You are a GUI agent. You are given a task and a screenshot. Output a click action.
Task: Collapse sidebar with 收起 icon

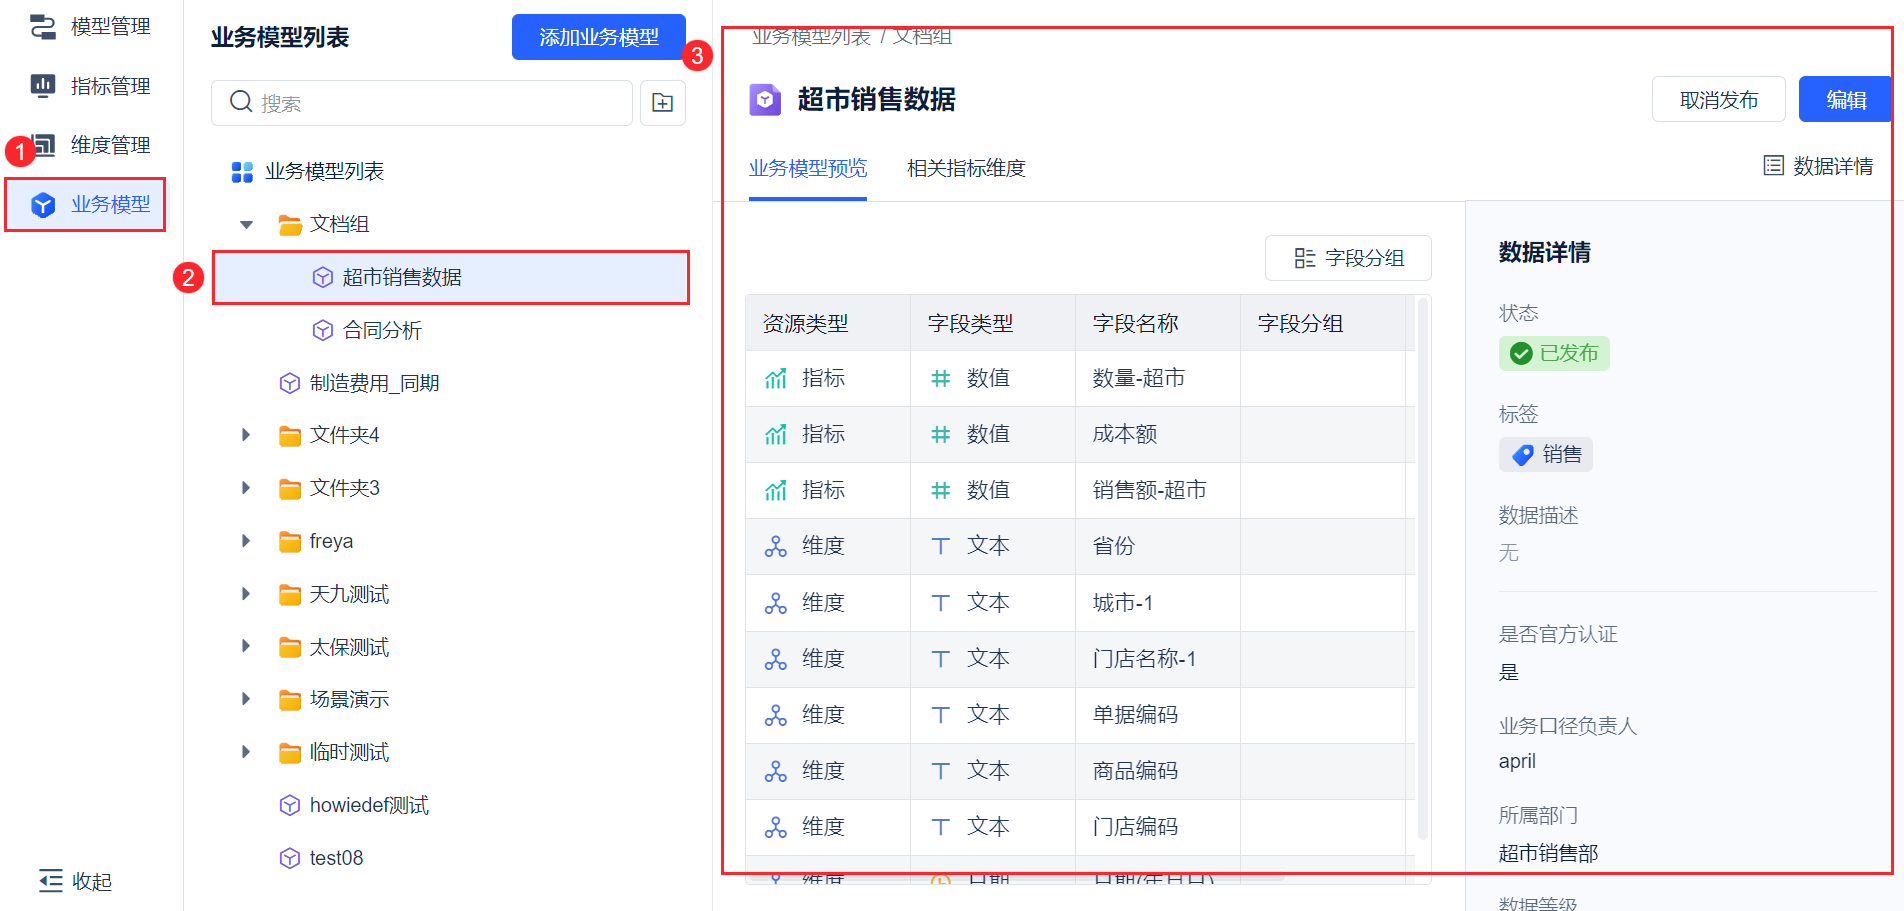51,881
